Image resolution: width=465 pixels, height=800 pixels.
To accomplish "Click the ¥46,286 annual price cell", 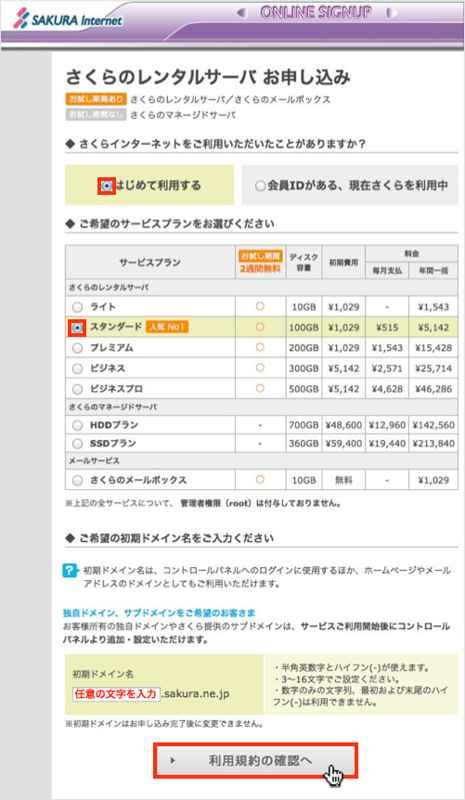I will (x=432, y=389).
